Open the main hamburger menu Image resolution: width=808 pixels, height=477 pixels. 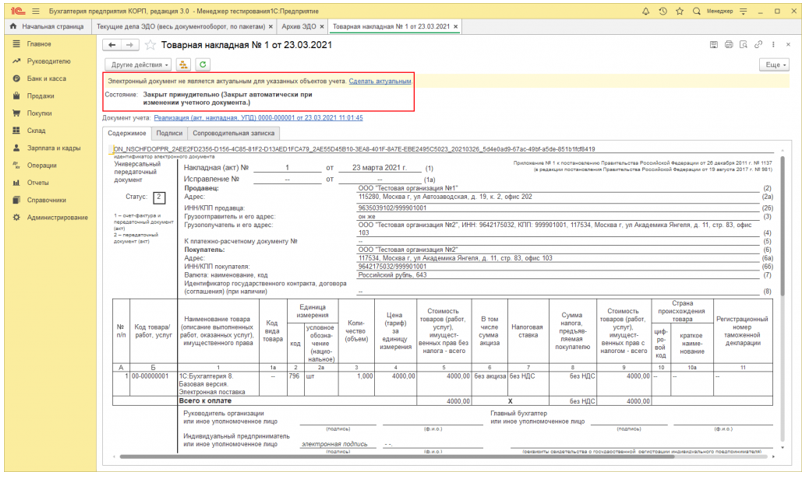pos(36,11)
